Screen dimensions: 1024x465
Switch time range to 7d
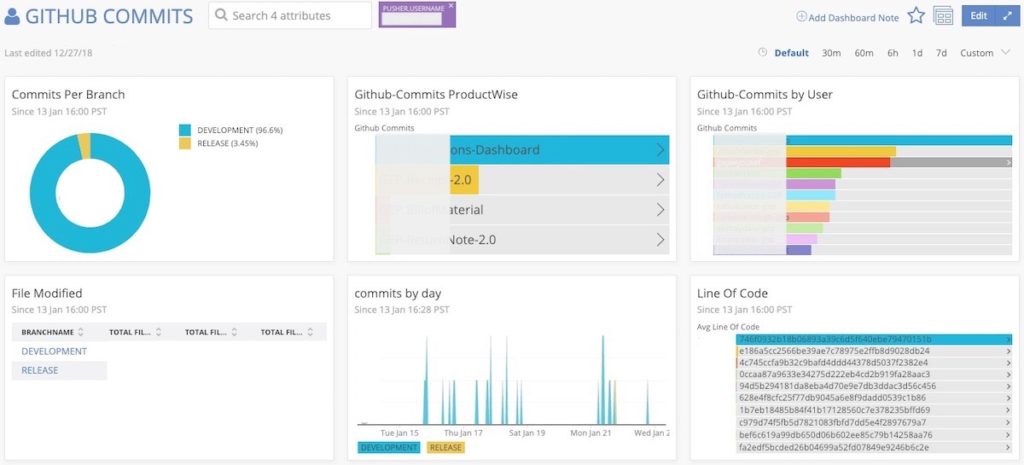tap(941, 53)
